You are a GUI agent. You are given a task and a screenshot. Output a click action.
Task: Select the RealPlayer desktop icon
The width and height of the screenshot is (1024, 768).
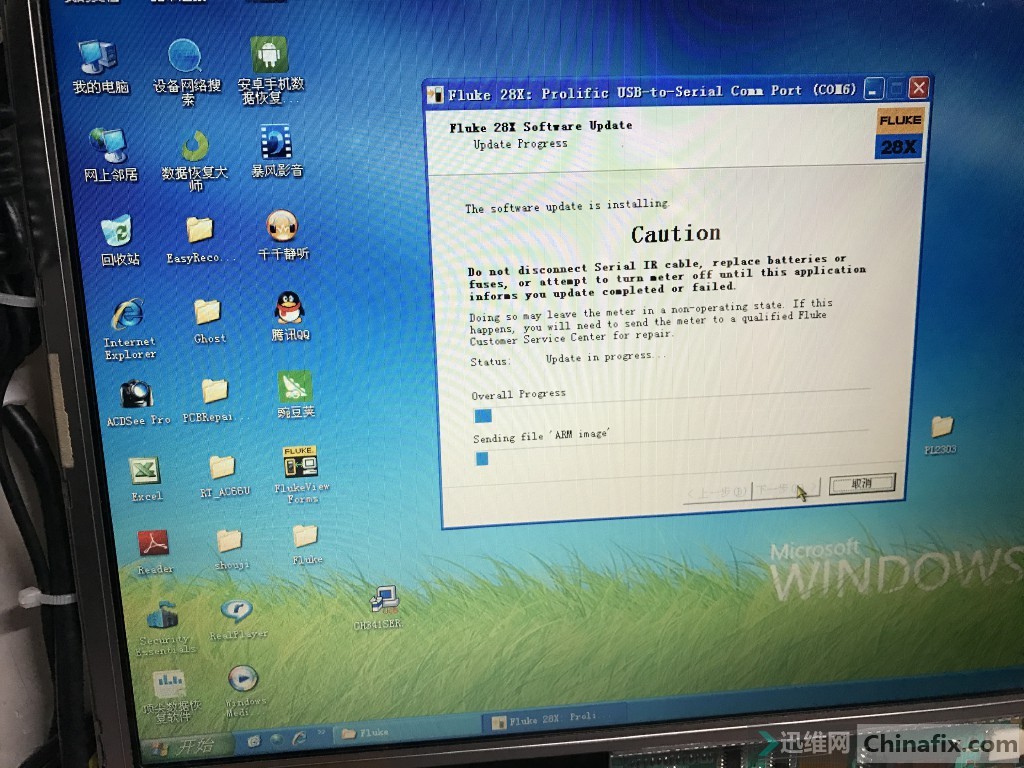[238, 619]
